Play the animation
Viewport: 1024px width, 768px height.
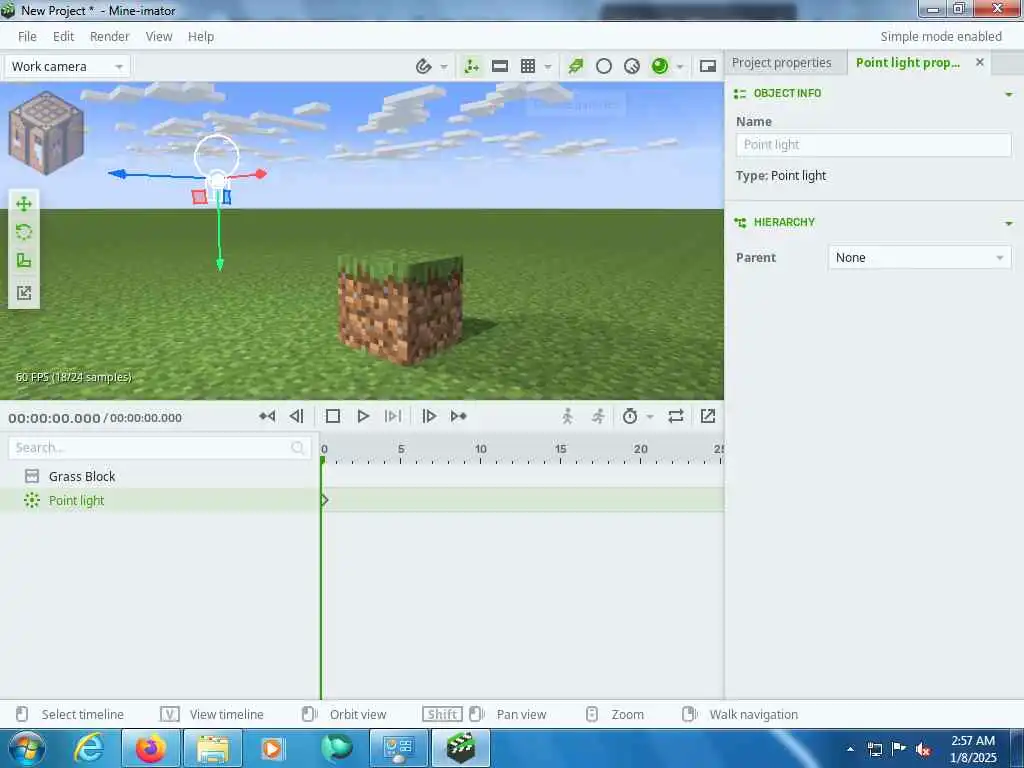coord(363,416)
